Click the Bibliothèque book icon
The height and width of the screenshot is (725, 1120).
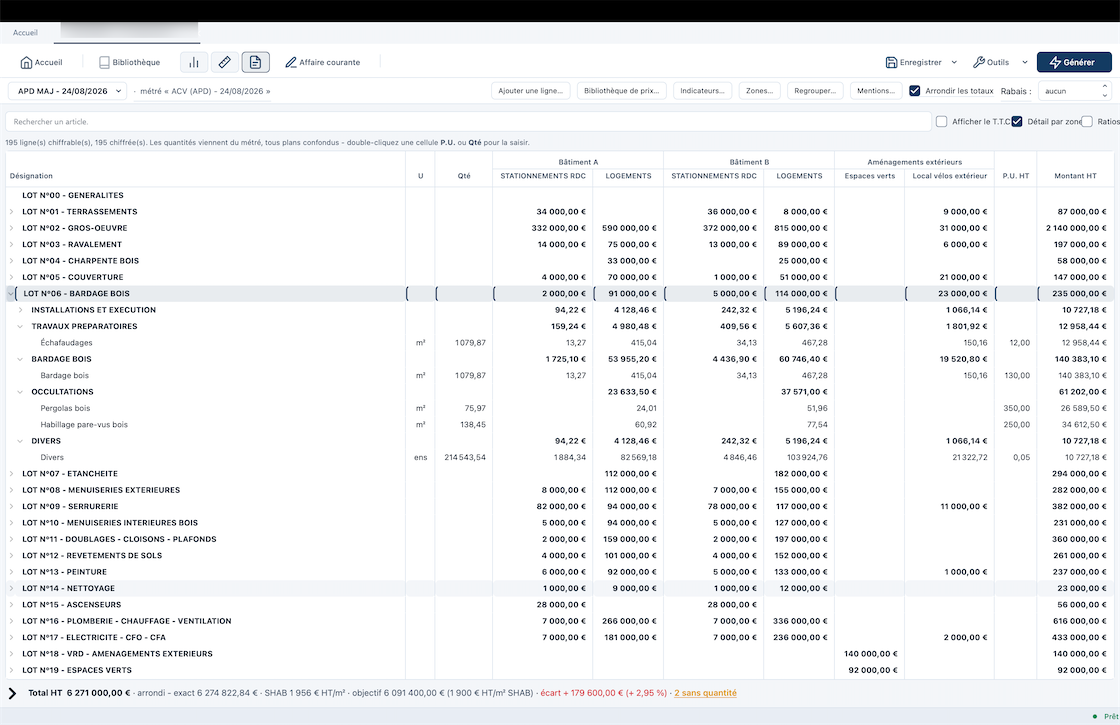(x=104, y=62)
